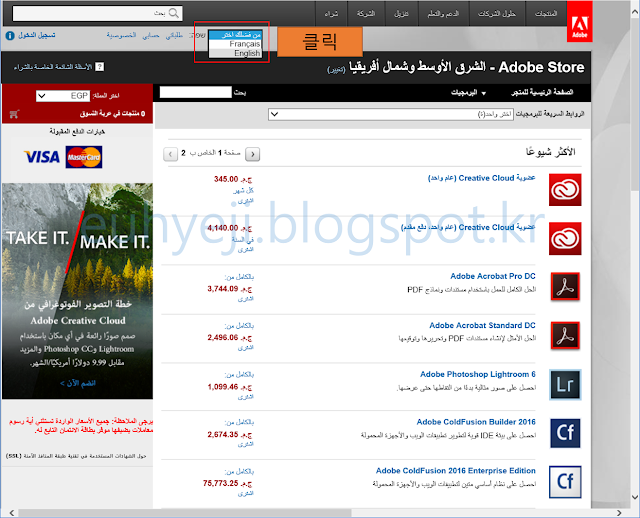This screenshot has height=518, width=640.
Task: Click the 2,496.06 price text
Action: (x=229, y=337)
